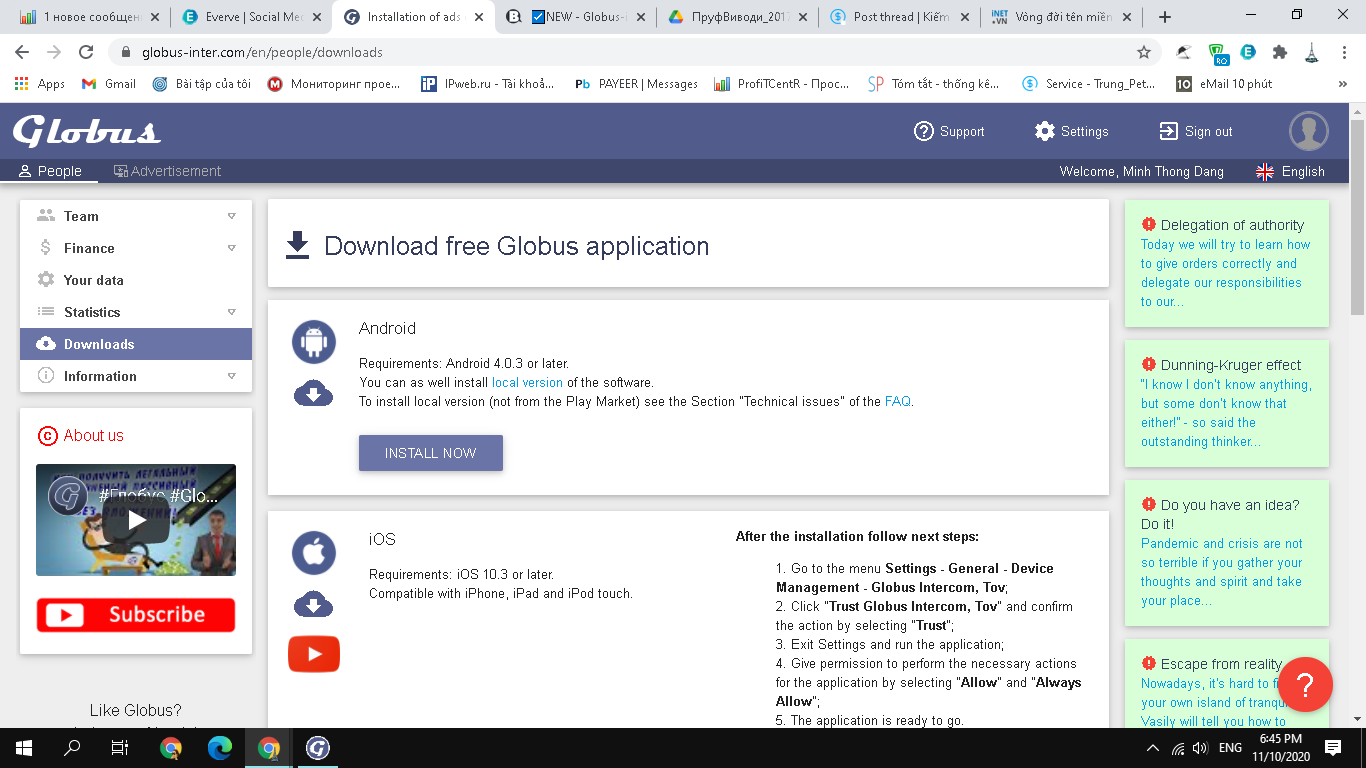Screen dimensions: 1366x768
Task: Open Settings gear in site header
Action: [1045, 131]
